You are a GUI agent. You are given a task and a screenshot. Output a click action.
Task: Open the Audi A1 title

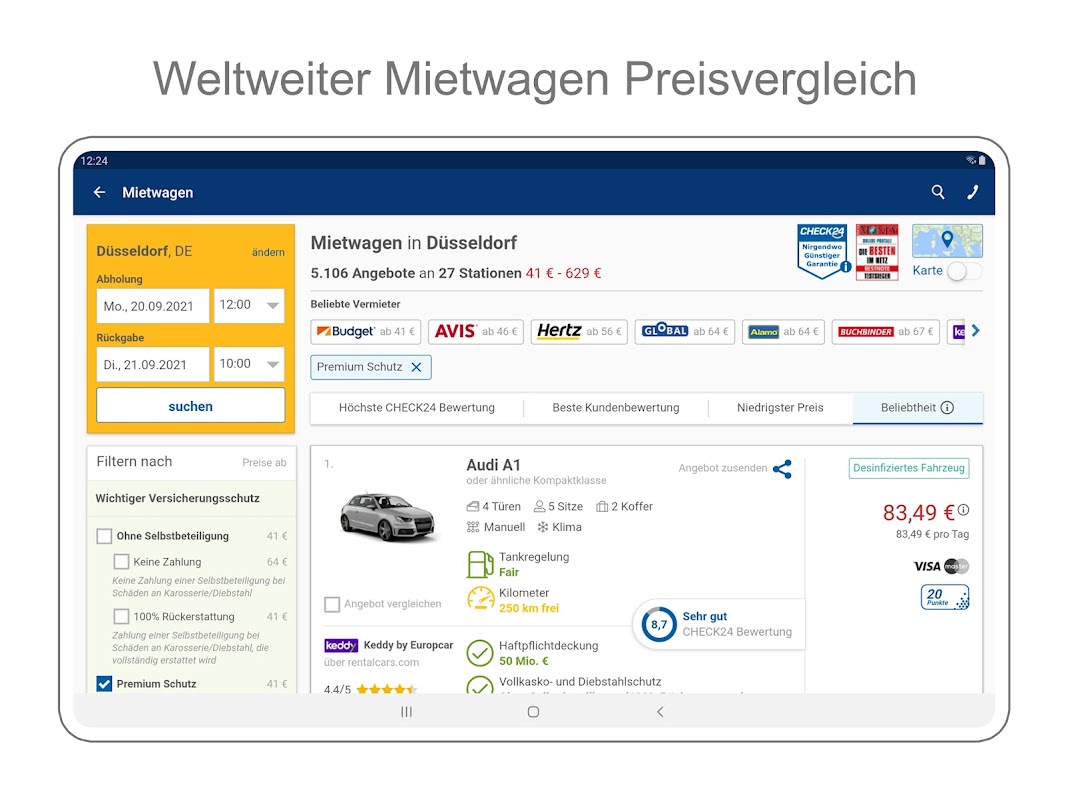493,465
